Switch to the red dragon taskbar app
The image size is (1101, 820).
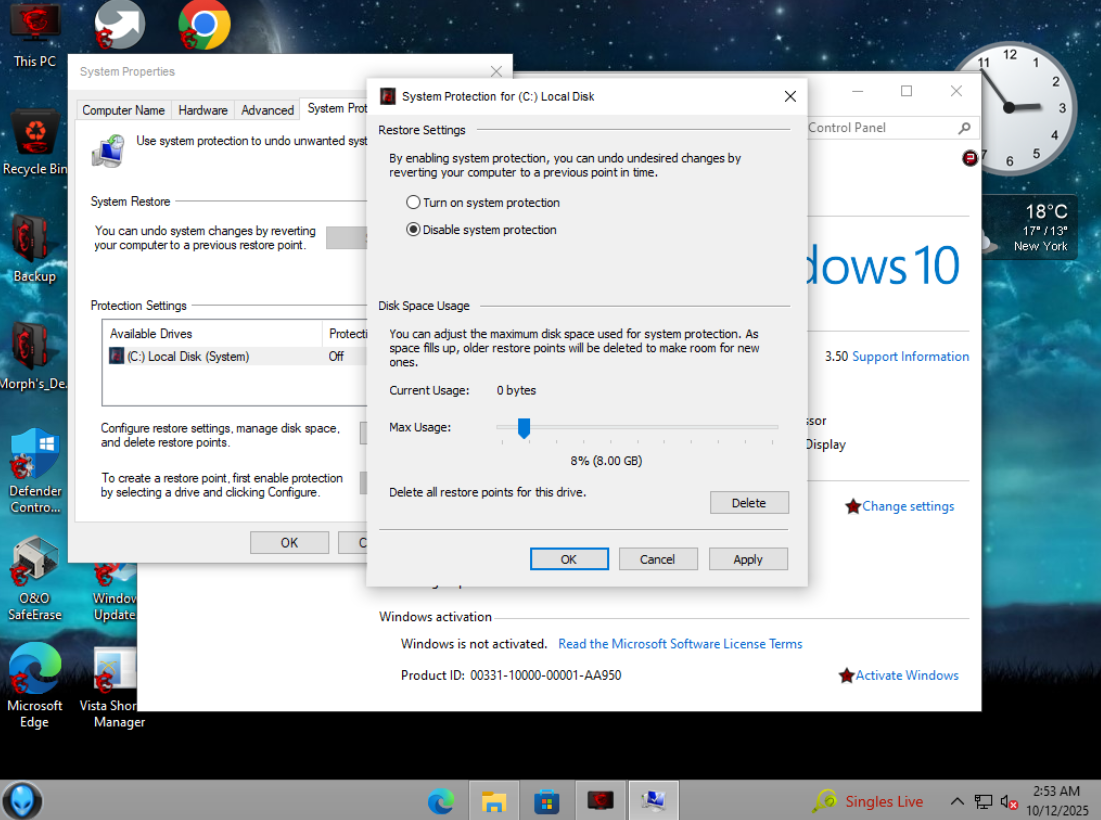click(x=600, y=801)
